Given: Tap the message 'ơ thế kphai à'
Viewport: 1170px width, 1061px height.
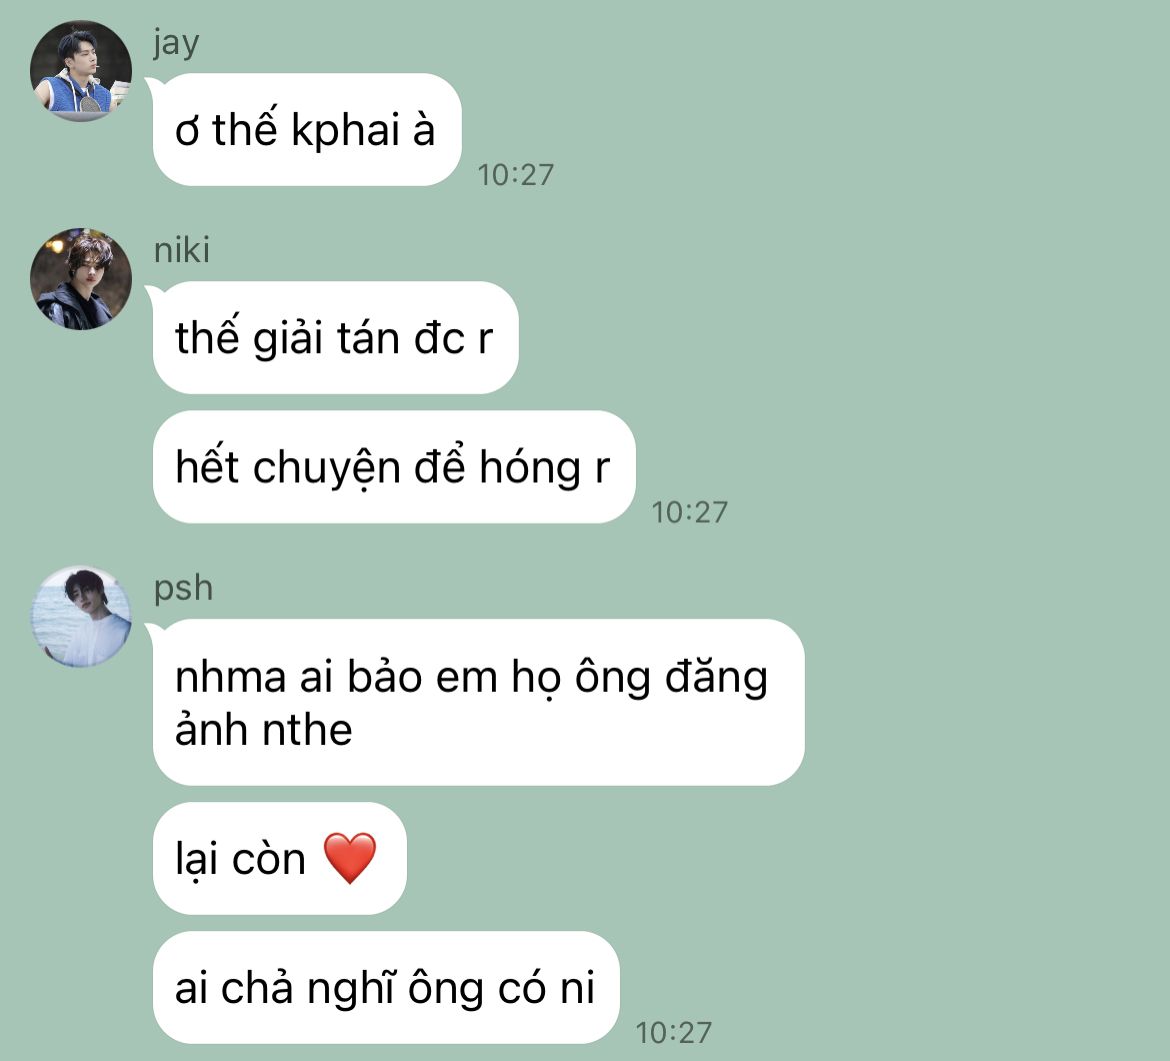Looking at the screenshot, I should point(307,130).
